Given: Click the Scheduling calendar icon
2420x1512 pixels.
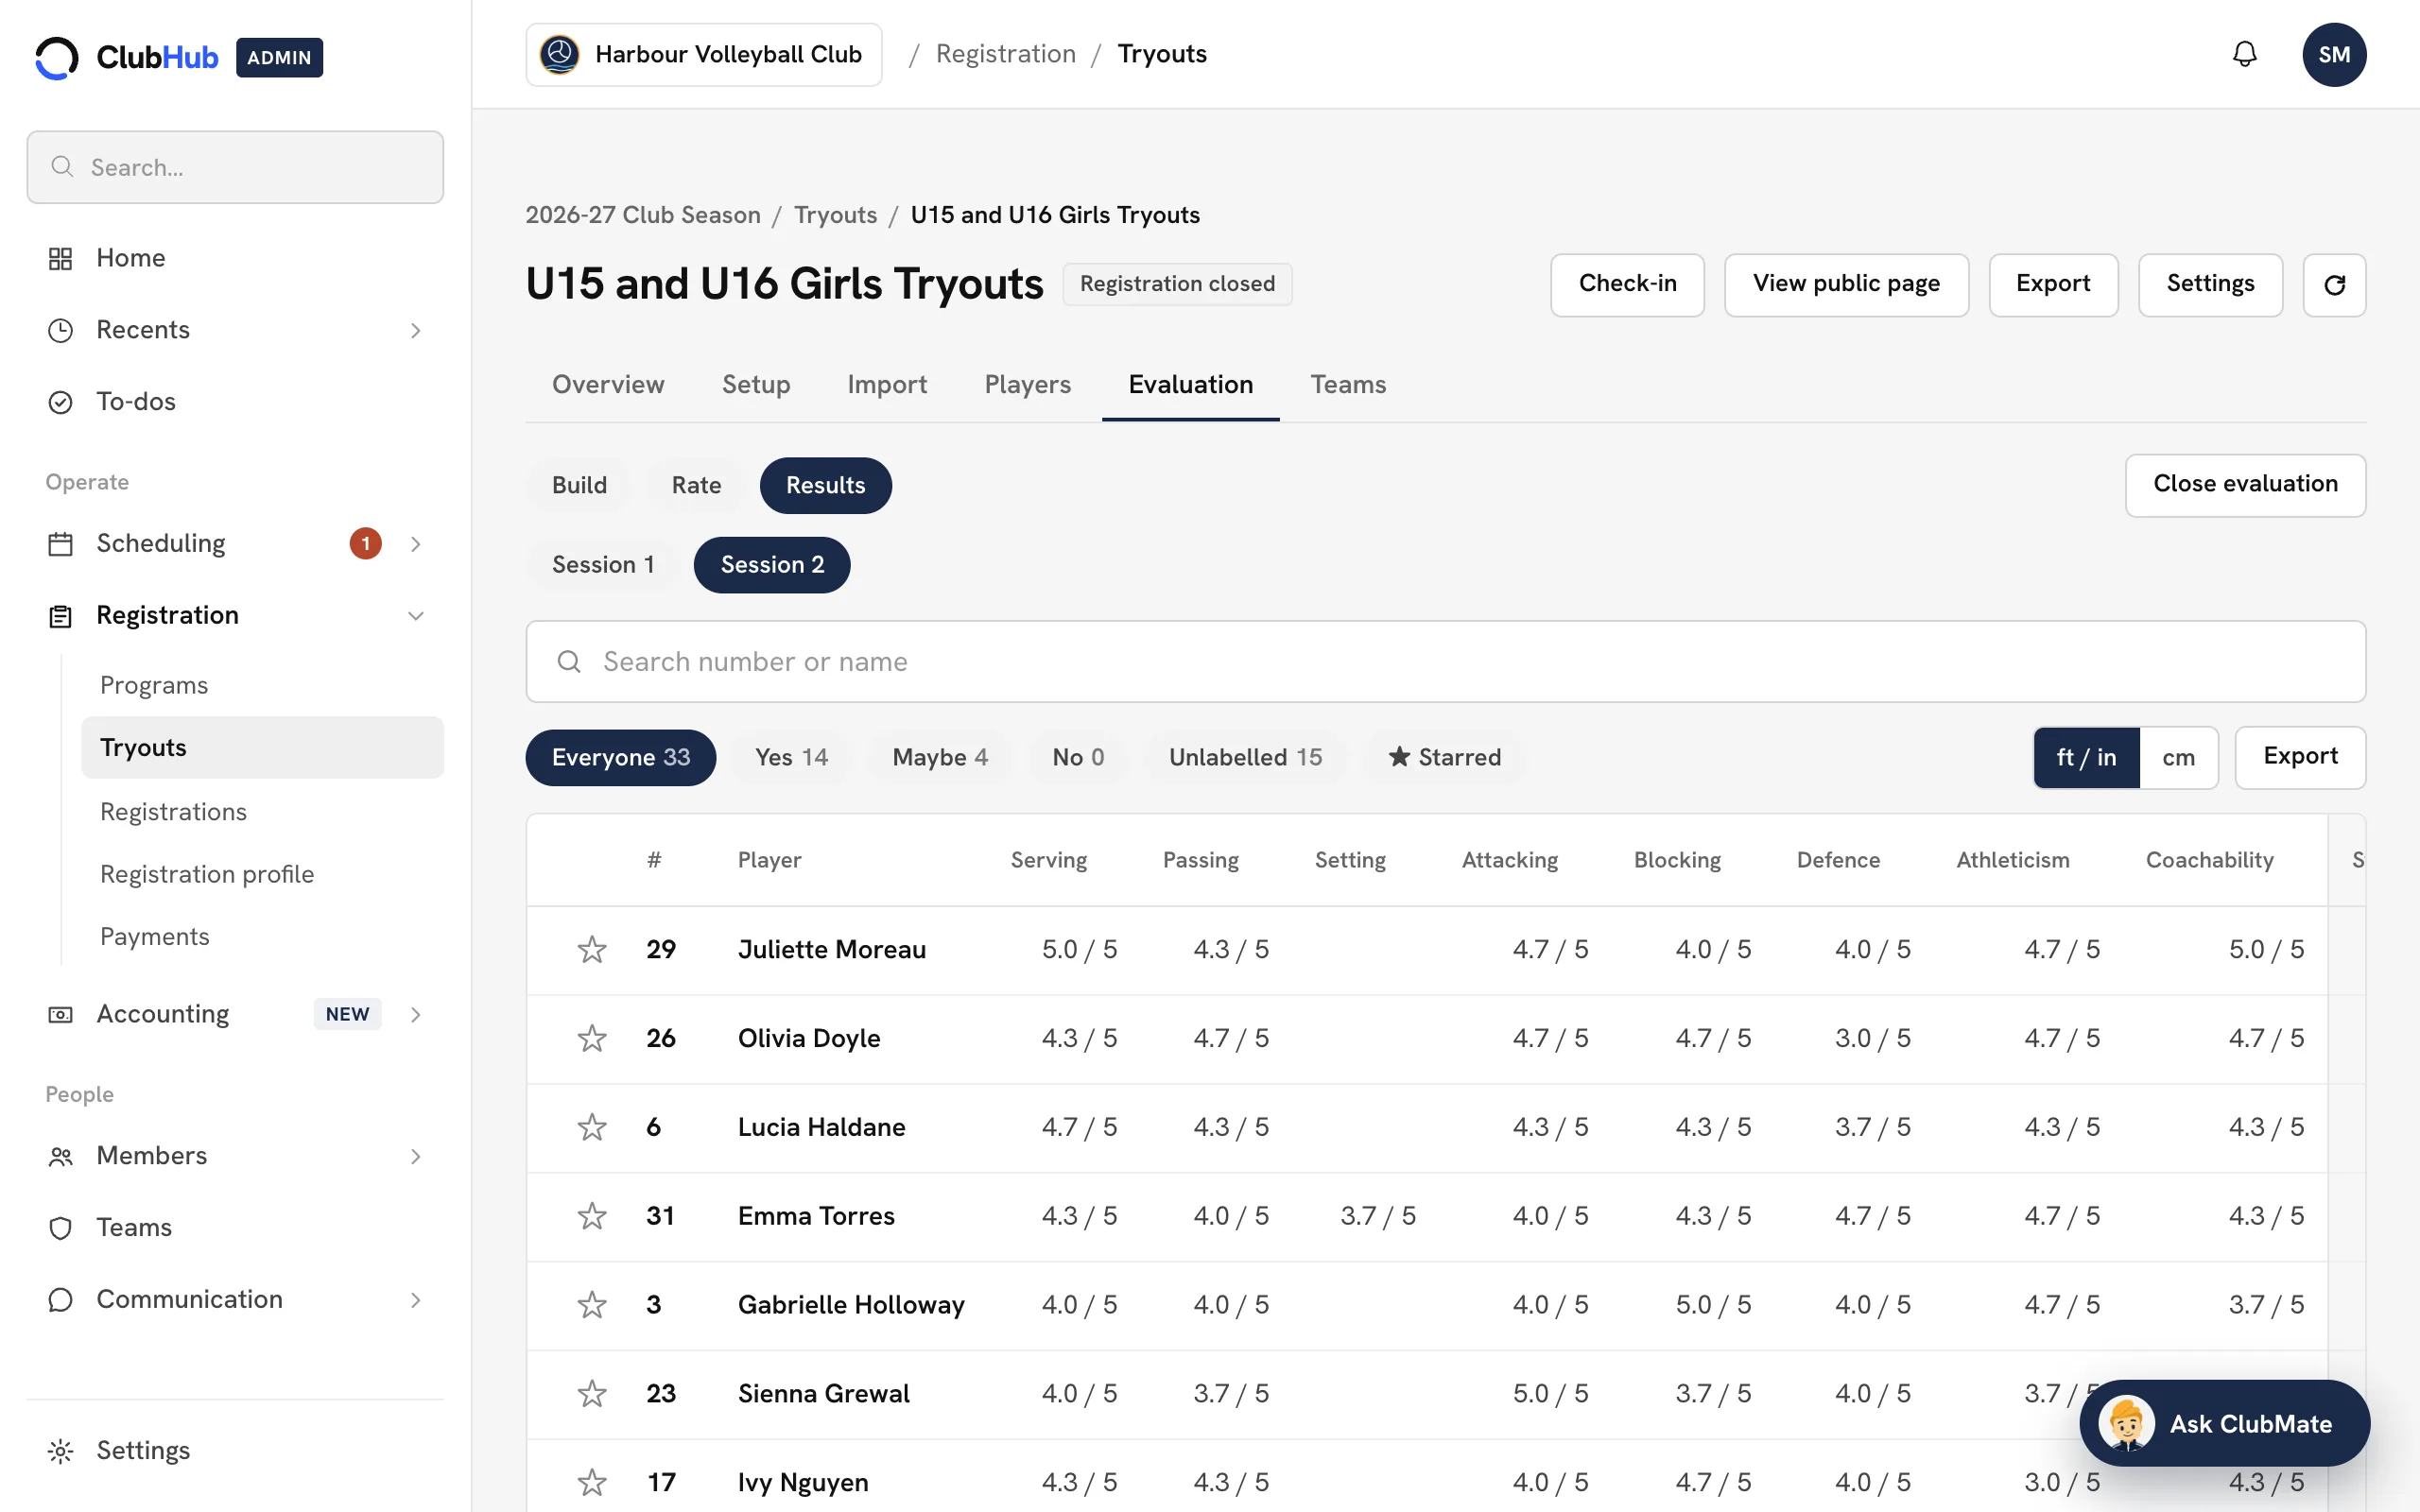Looking at the screenshot, I should (60, 544).
